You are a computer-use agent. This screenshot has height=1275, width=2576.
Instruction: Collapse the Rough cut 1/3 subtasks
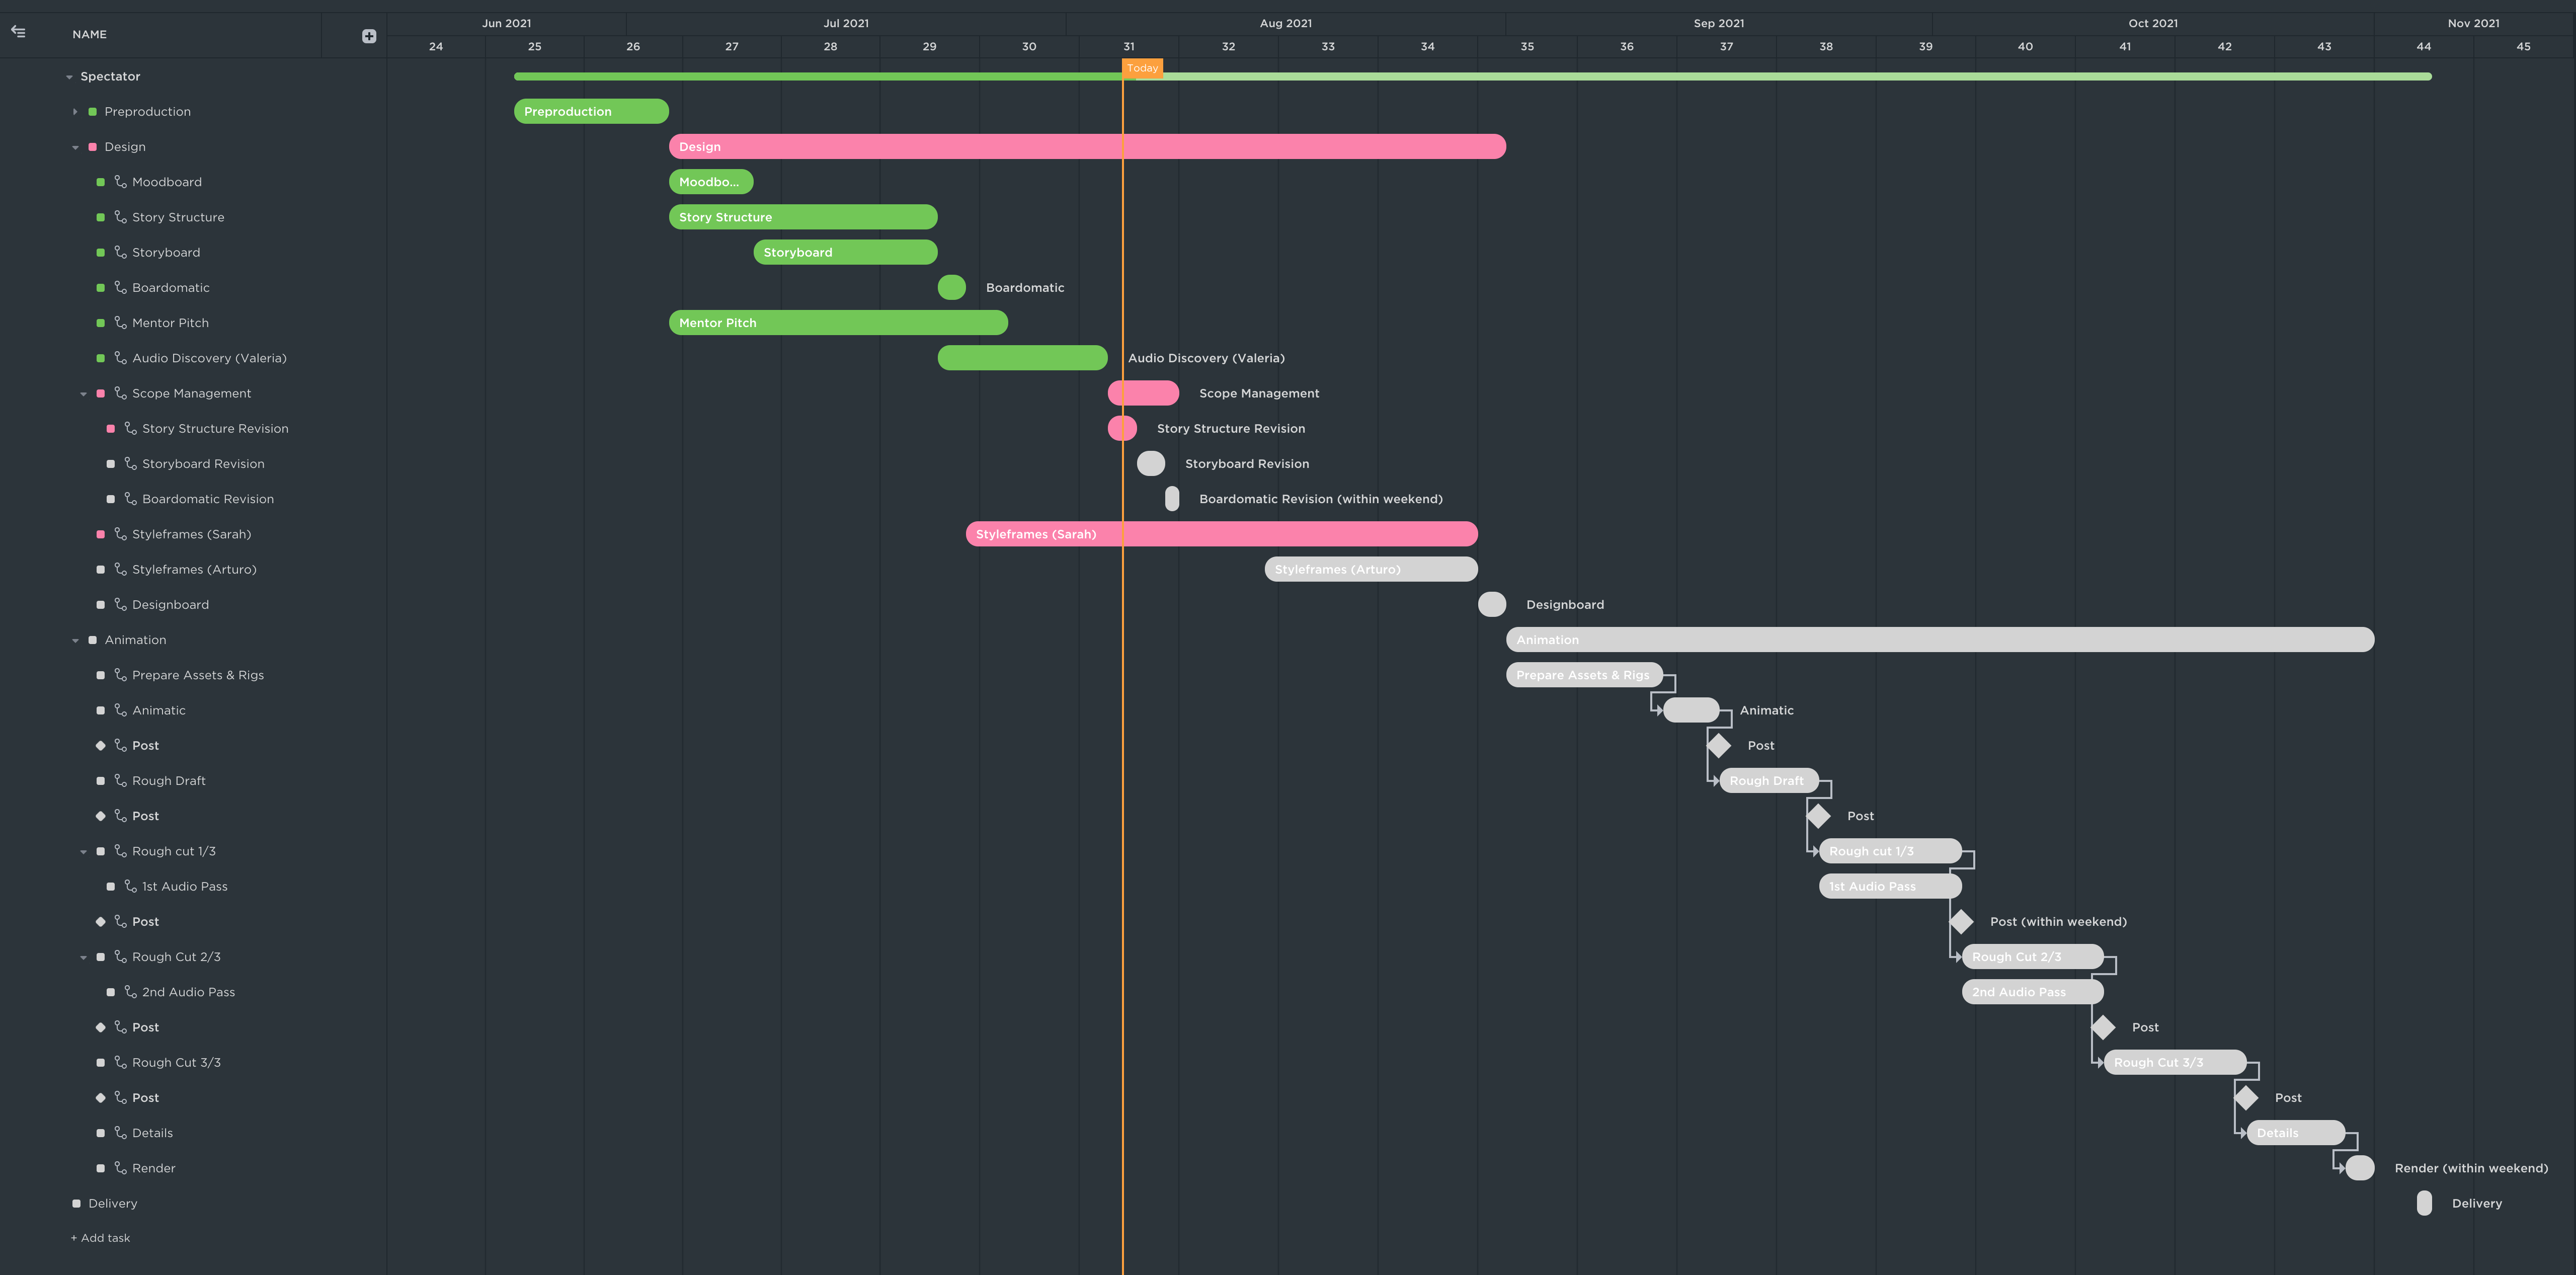click(x=83, y=852)
